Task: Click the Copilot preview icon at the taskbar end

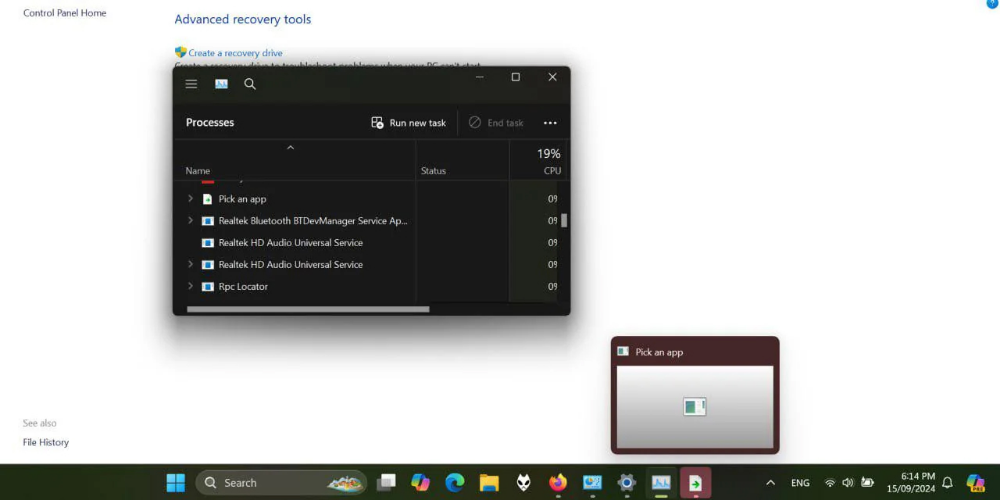Action: pos(975,483)
